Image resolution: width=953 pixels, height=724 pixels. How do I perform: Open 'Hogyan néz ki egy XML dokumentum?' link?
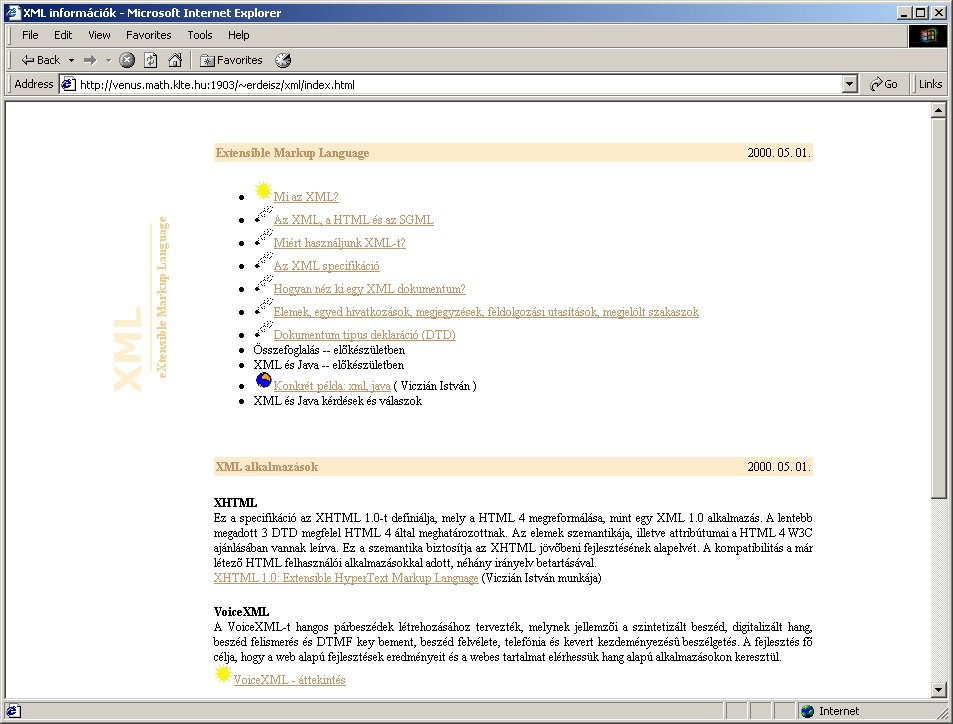(370, 289)
